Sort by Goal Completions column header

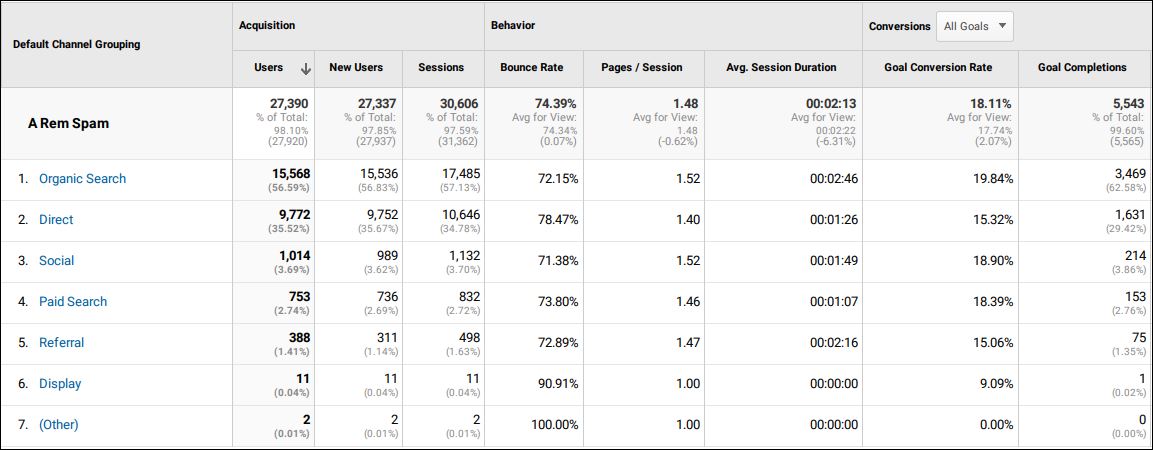tap(1082, 67)
